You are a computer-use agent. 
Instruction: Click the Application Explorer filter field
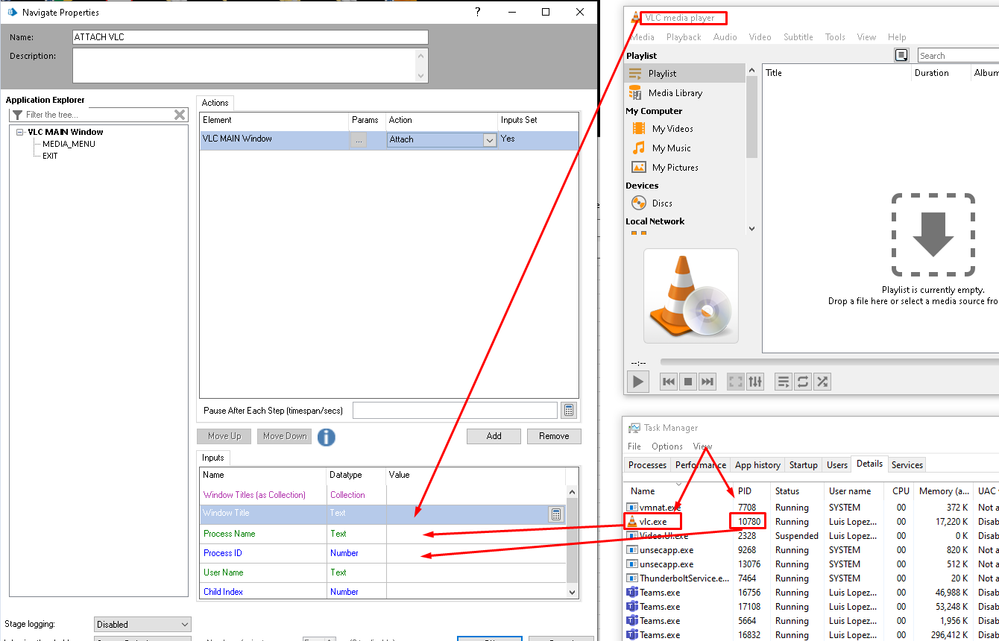[x=99, y=115]
